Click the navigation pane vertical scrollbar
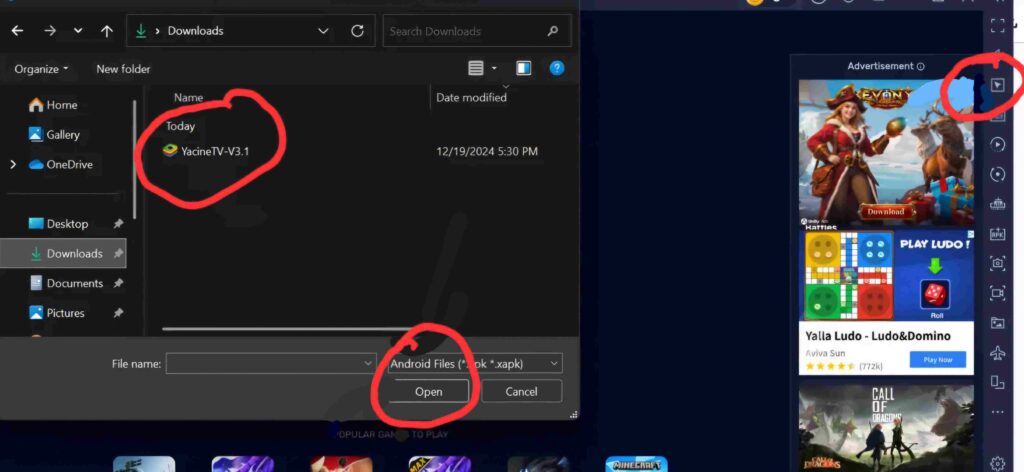Viewport: 1024px width, 472px height. pyautogui.click(x=135, y=159)
